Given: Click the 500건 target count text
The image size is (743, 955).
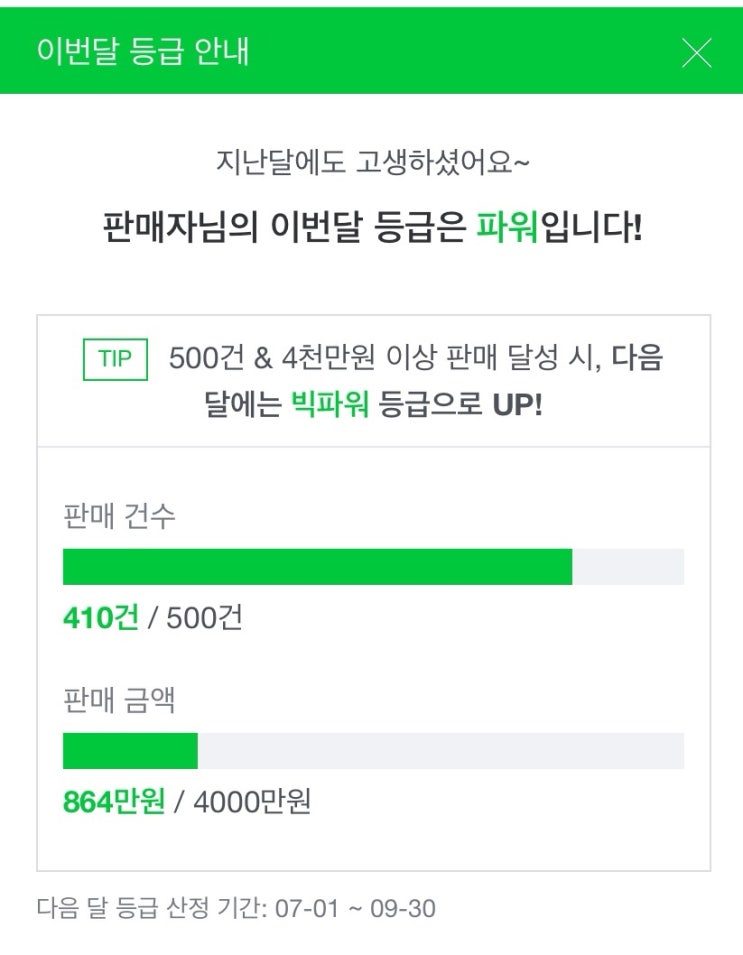Looking at the screenshot, I should [x=204, y=618].
